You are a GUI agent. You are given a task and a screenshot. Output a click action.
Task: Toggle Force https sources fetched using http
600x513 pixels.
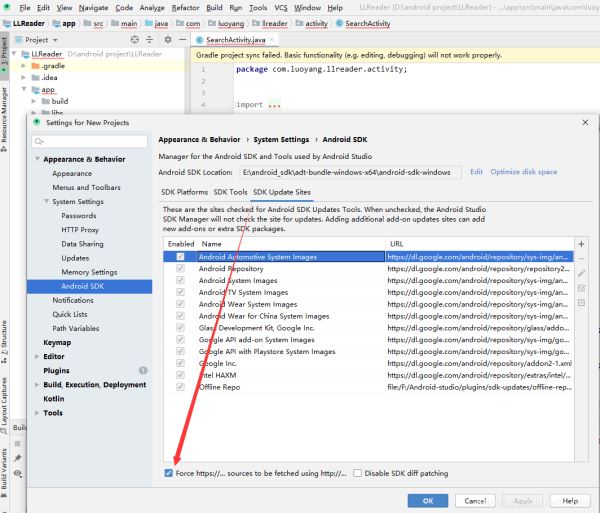pyautogui.click(x=168, y=473)
